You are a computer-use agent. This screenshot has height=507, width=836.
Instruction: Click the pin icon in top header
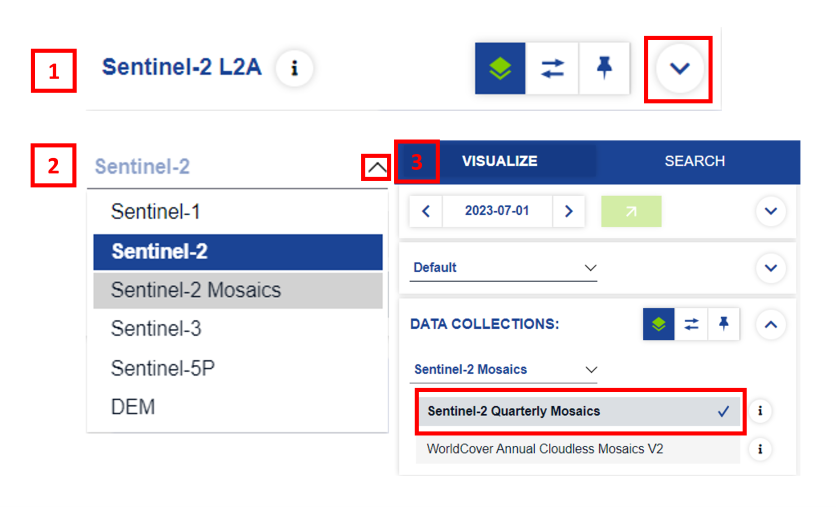pos(604,68)
